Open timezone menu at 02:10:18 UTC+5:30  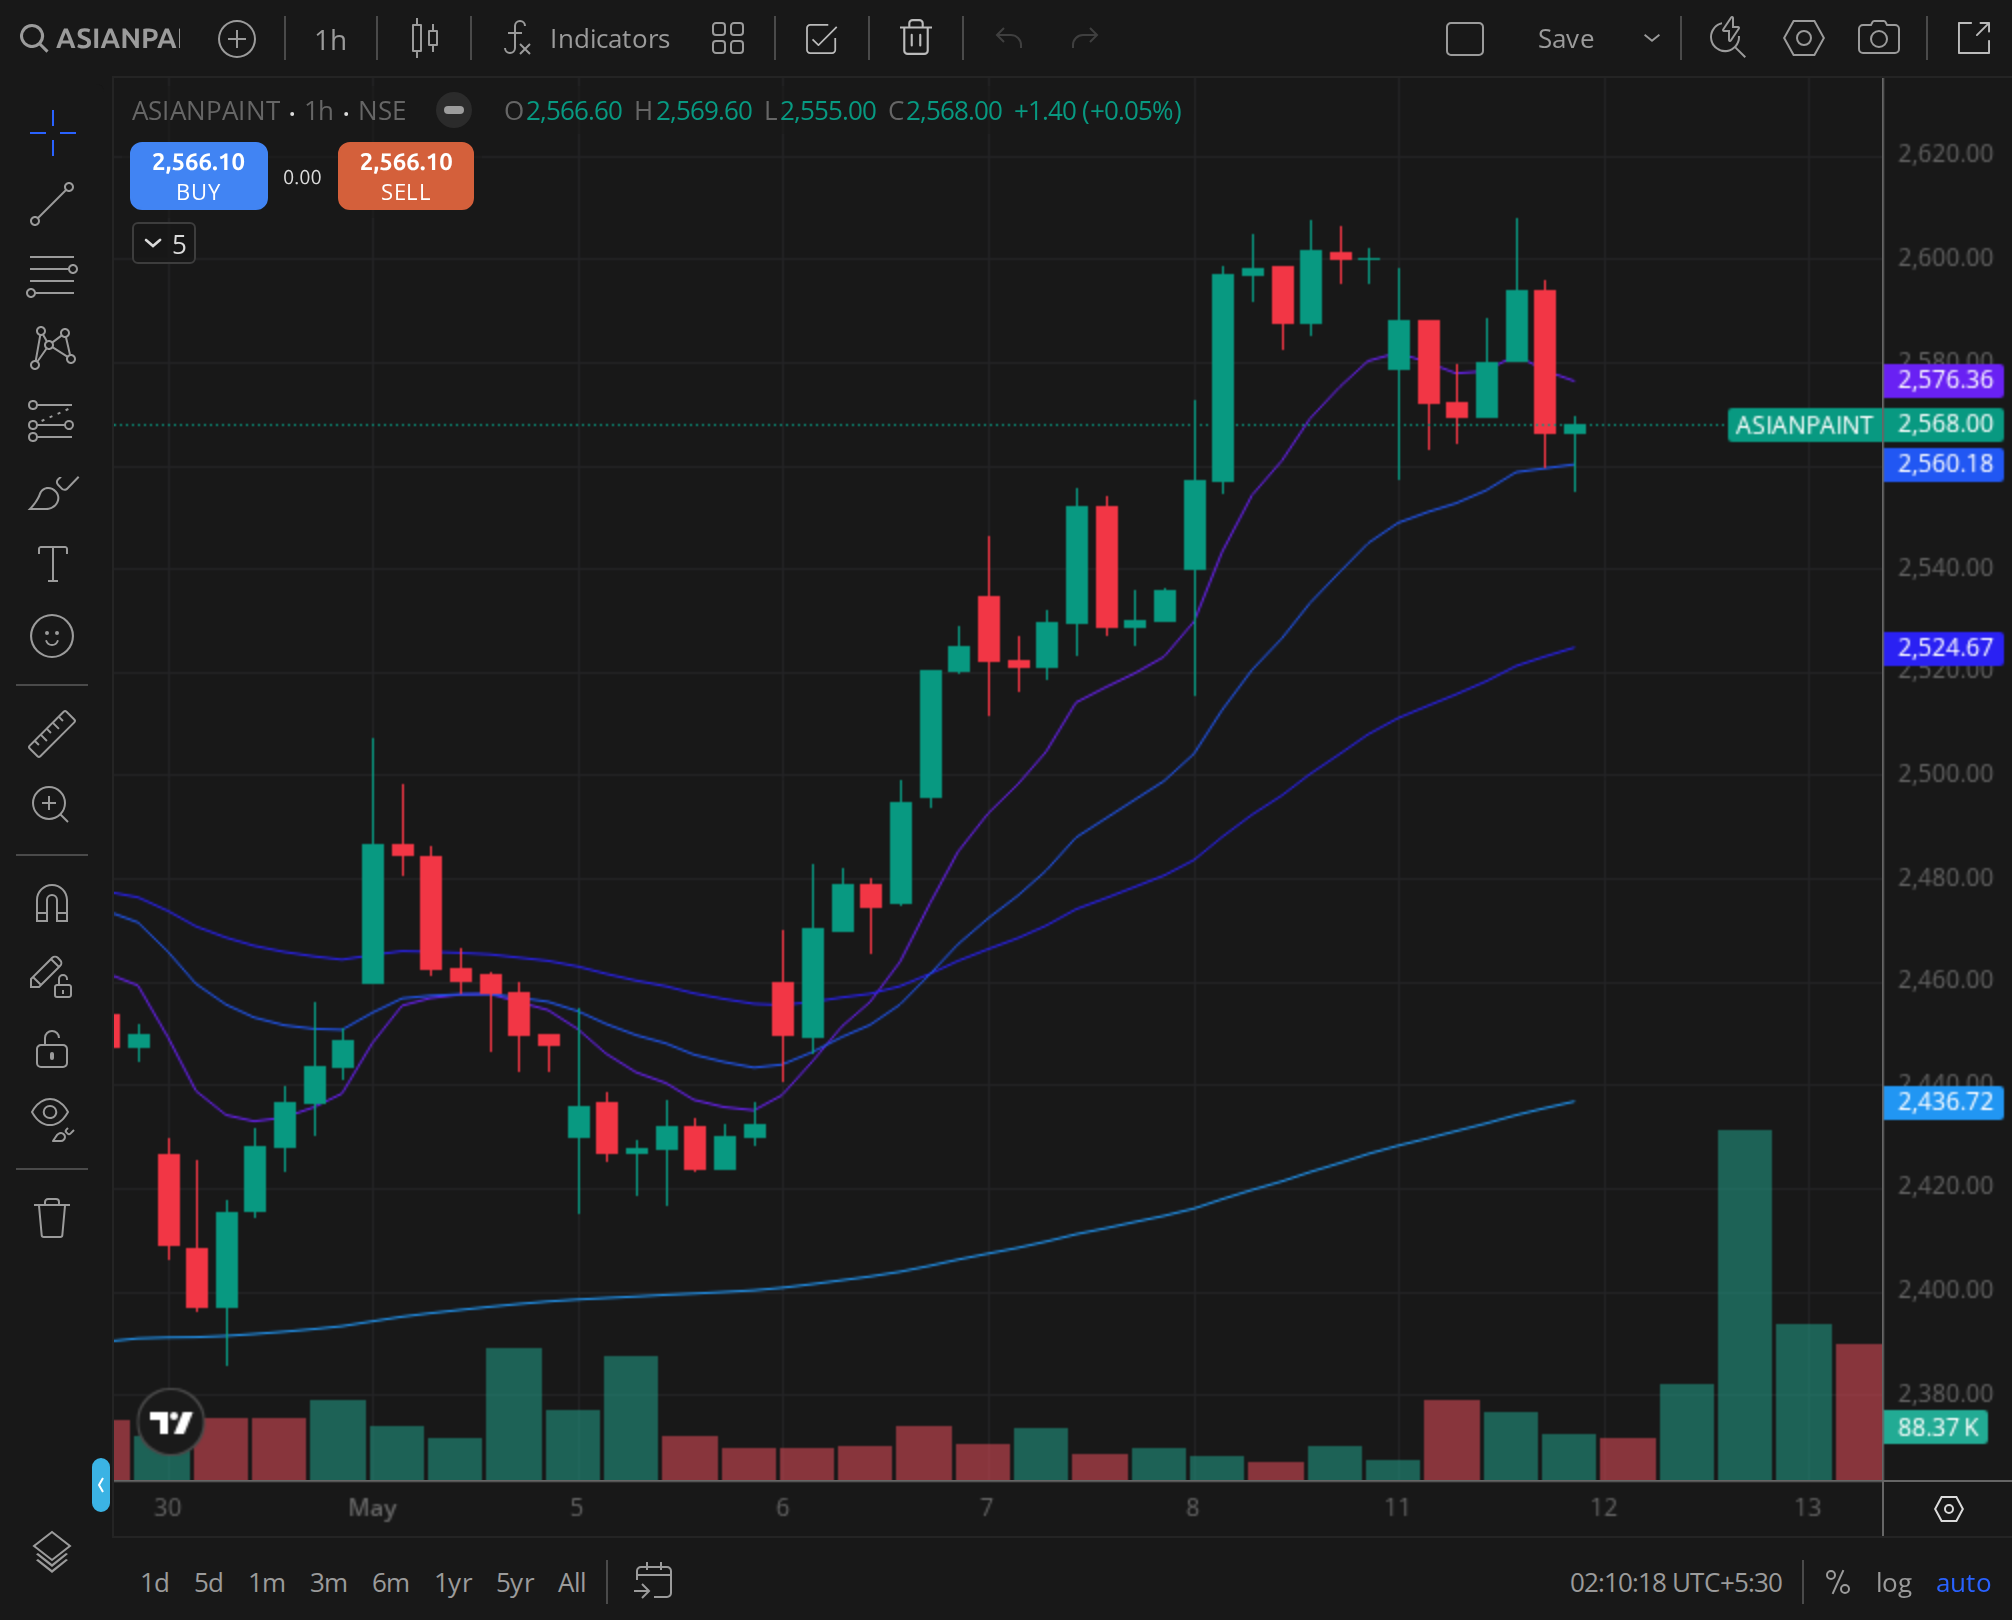coord(1676,1583)
